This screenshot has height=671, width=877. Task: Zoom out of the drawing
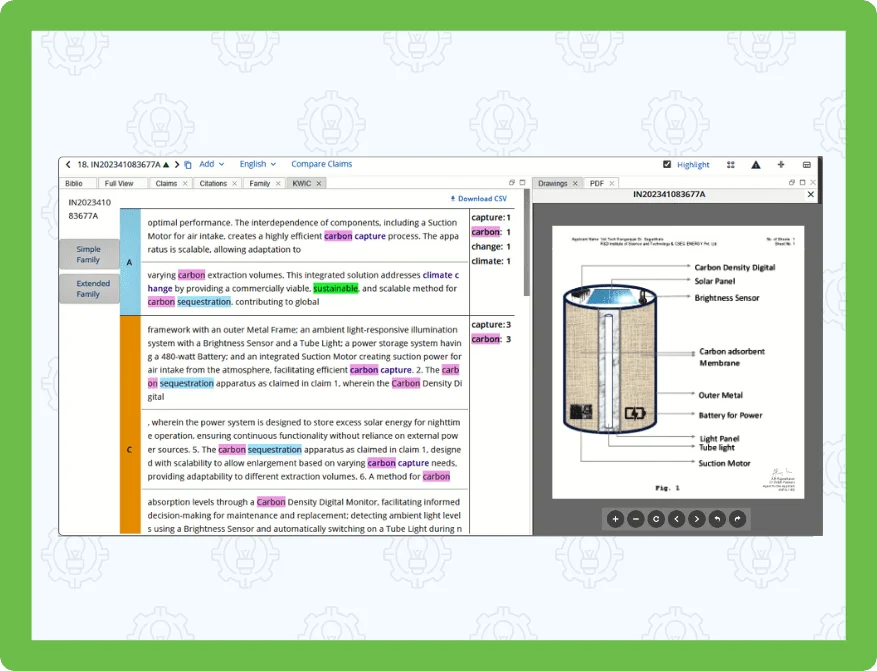tap(635, 519)
